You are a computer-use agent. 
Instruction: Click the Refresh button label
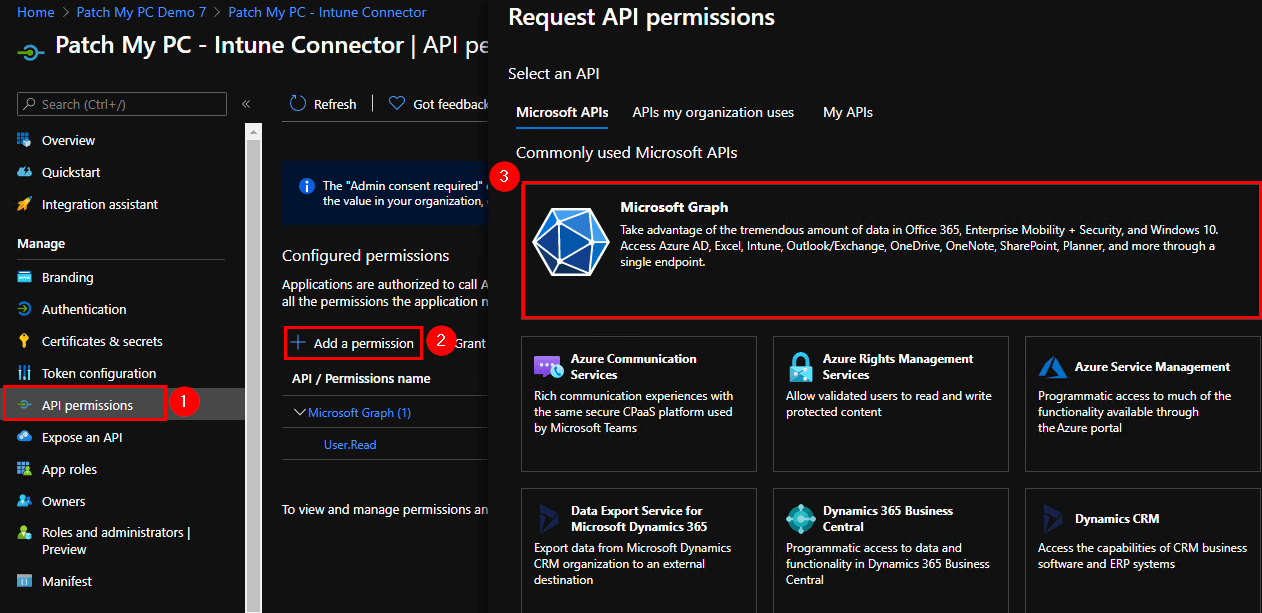pyautogui.click(x=335, y=104)
